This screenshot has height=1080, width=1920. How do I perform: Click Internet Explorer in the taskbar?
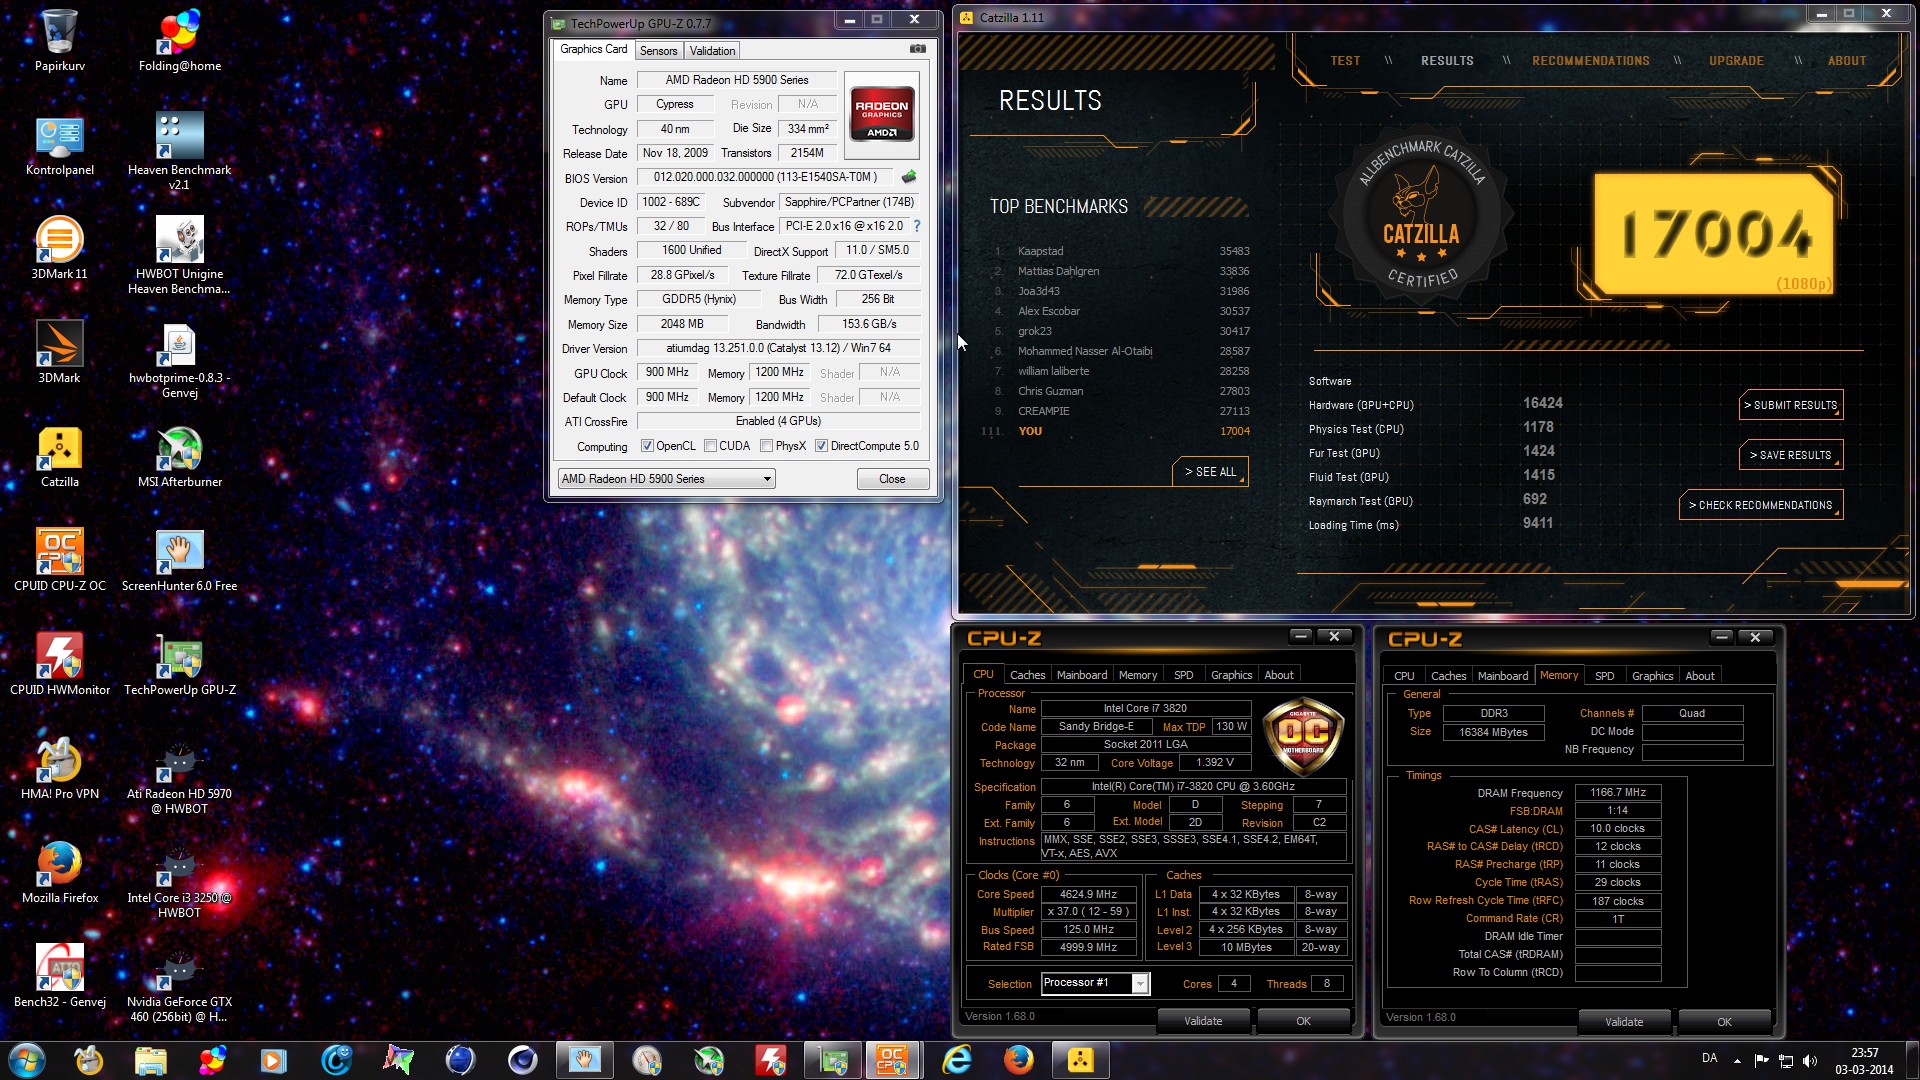[957, 1060]
